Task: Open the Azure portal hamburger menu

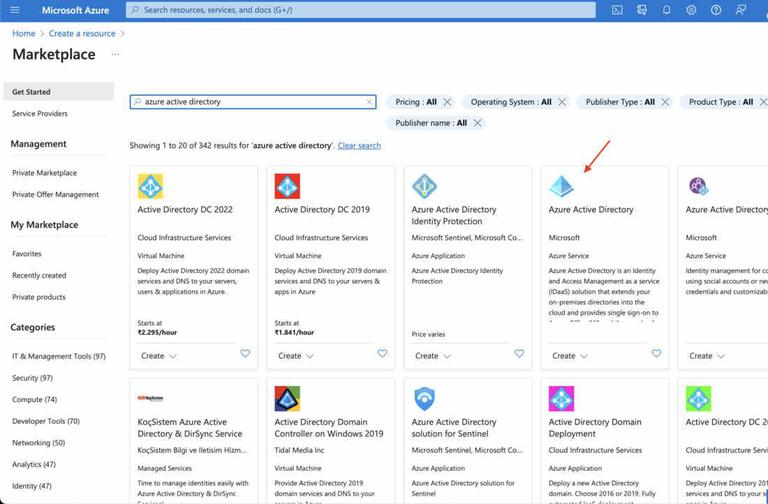Action: (15, 10)
